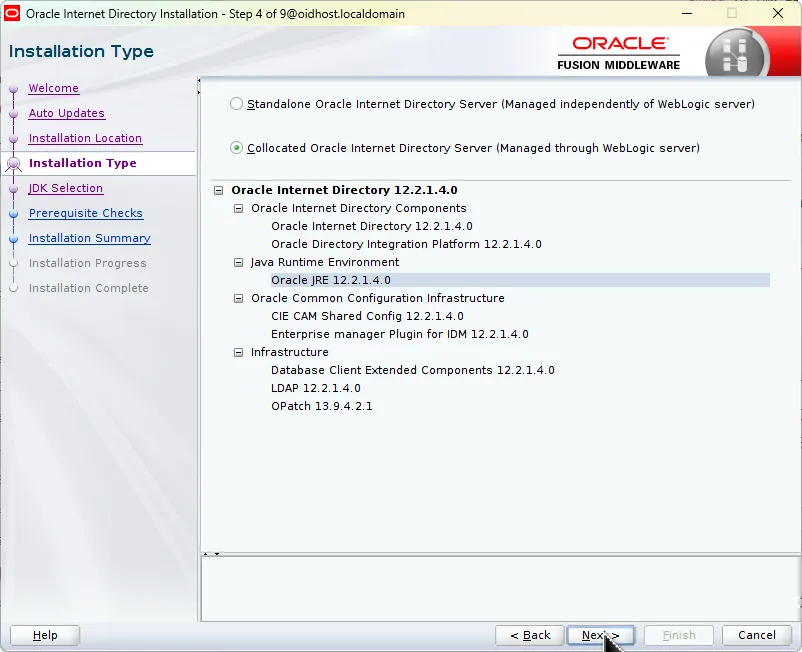Image resolution: width=802 pixels, height=652 pixels.
Task: Select the LDAP 12.2.1.4.0 row
Action: click(316, 389)
